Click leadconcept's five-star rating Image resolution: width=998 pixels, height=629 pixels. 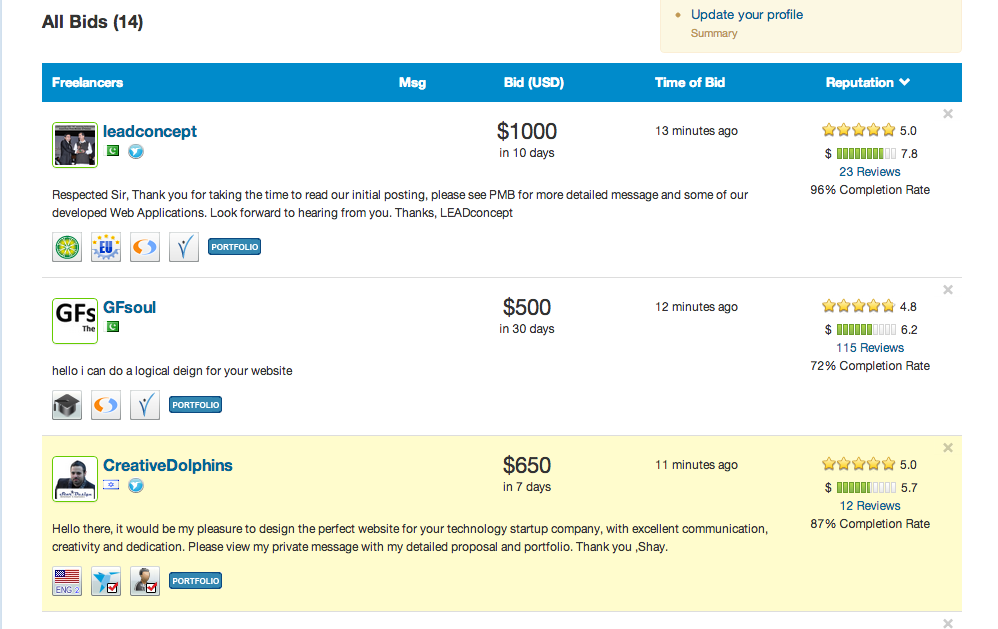point(858,130)
